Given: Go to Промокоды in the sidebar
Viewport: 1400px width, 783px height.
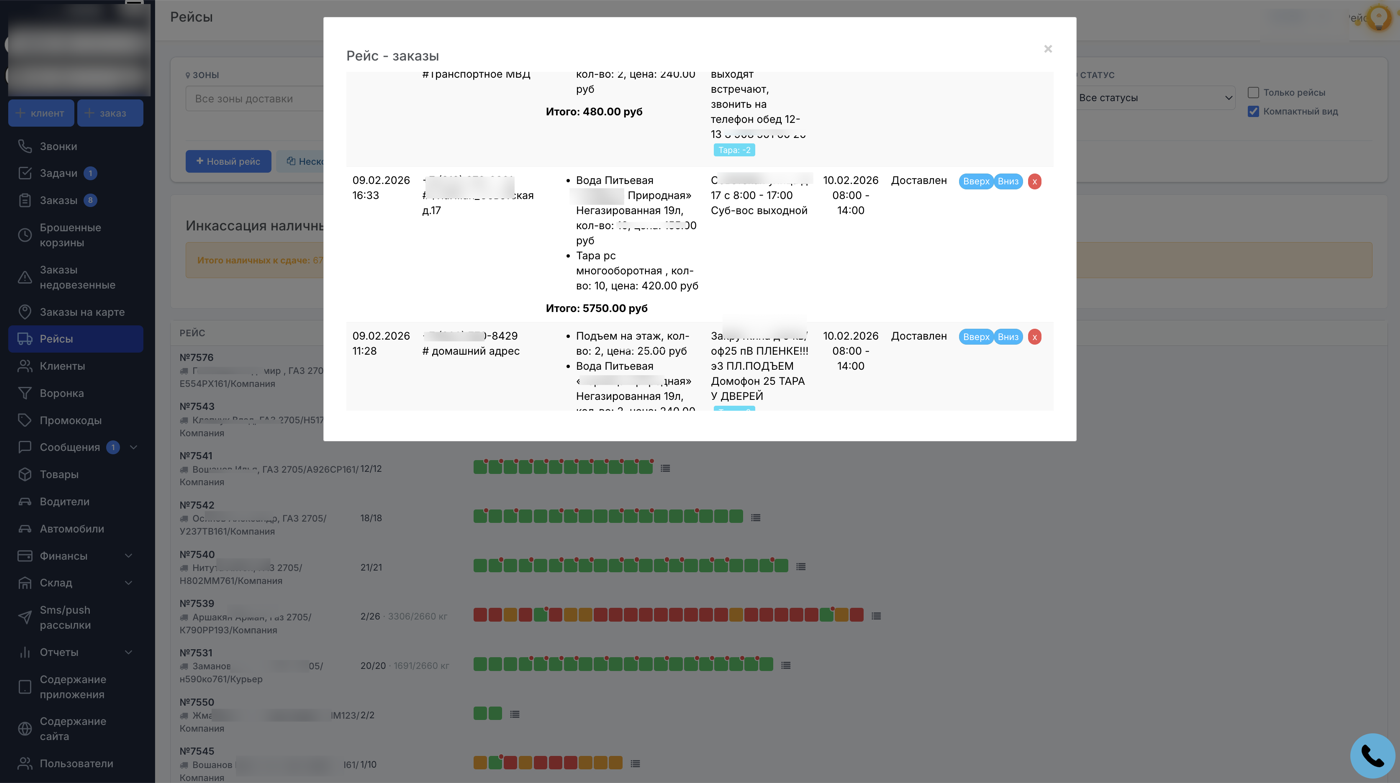Looking at the screenshot, I should pos(70,420).
